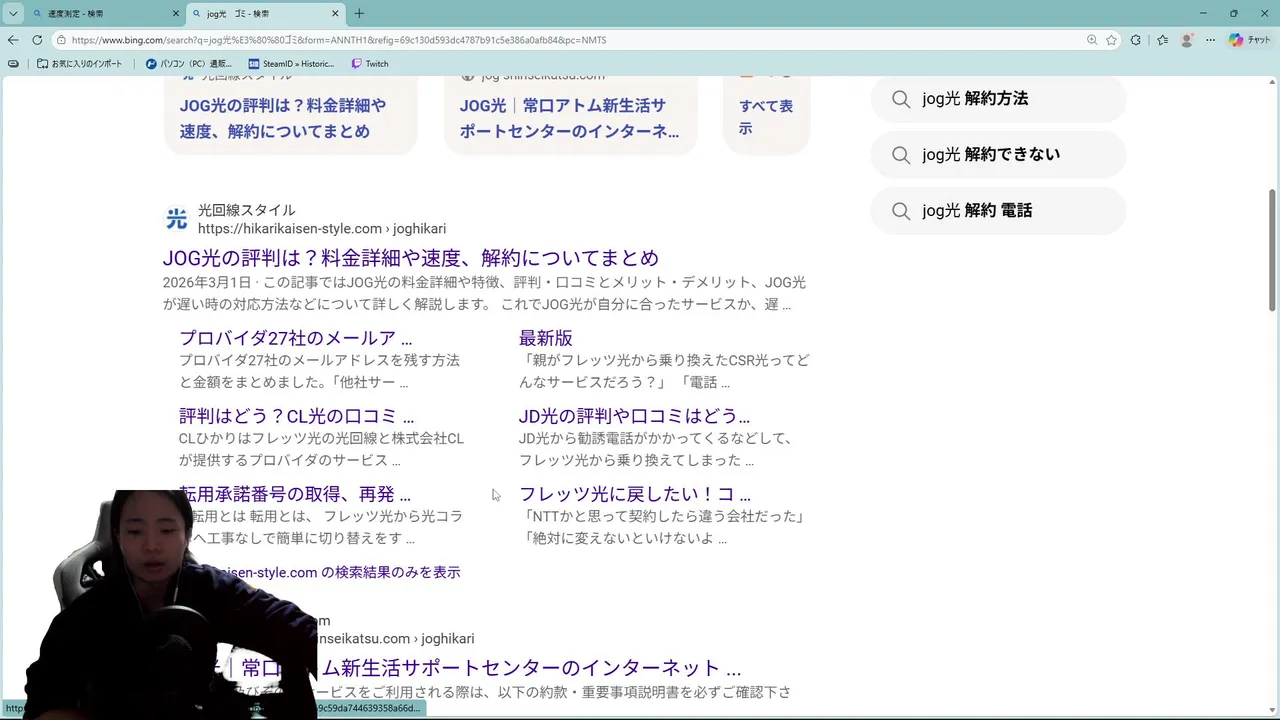Click the search icon beside jog光 解約できない

point(901,155)
